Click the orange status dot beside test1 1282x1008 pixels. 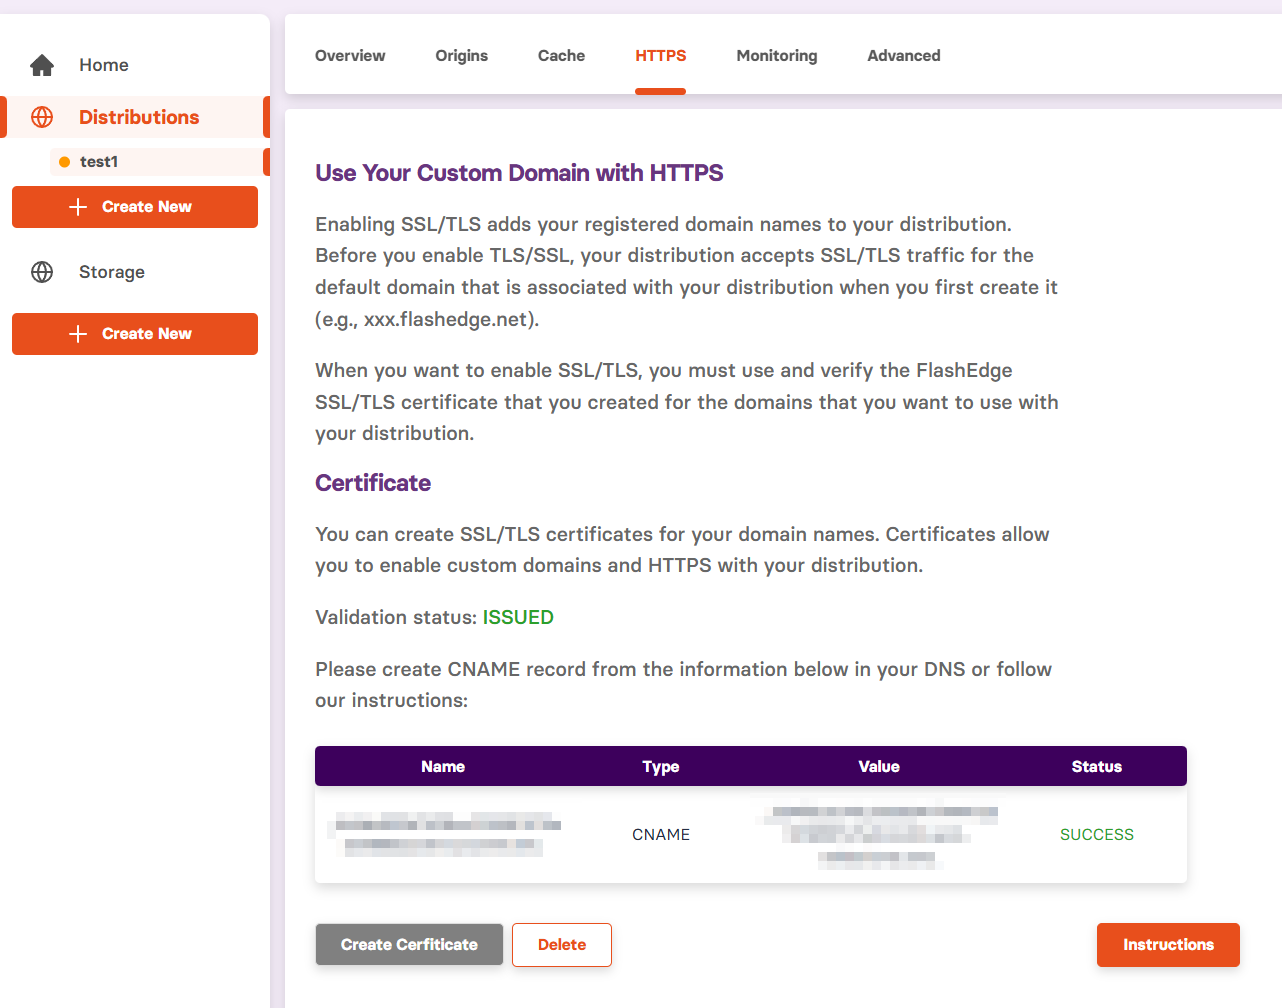pyautogui.click(x=65, y=162)
